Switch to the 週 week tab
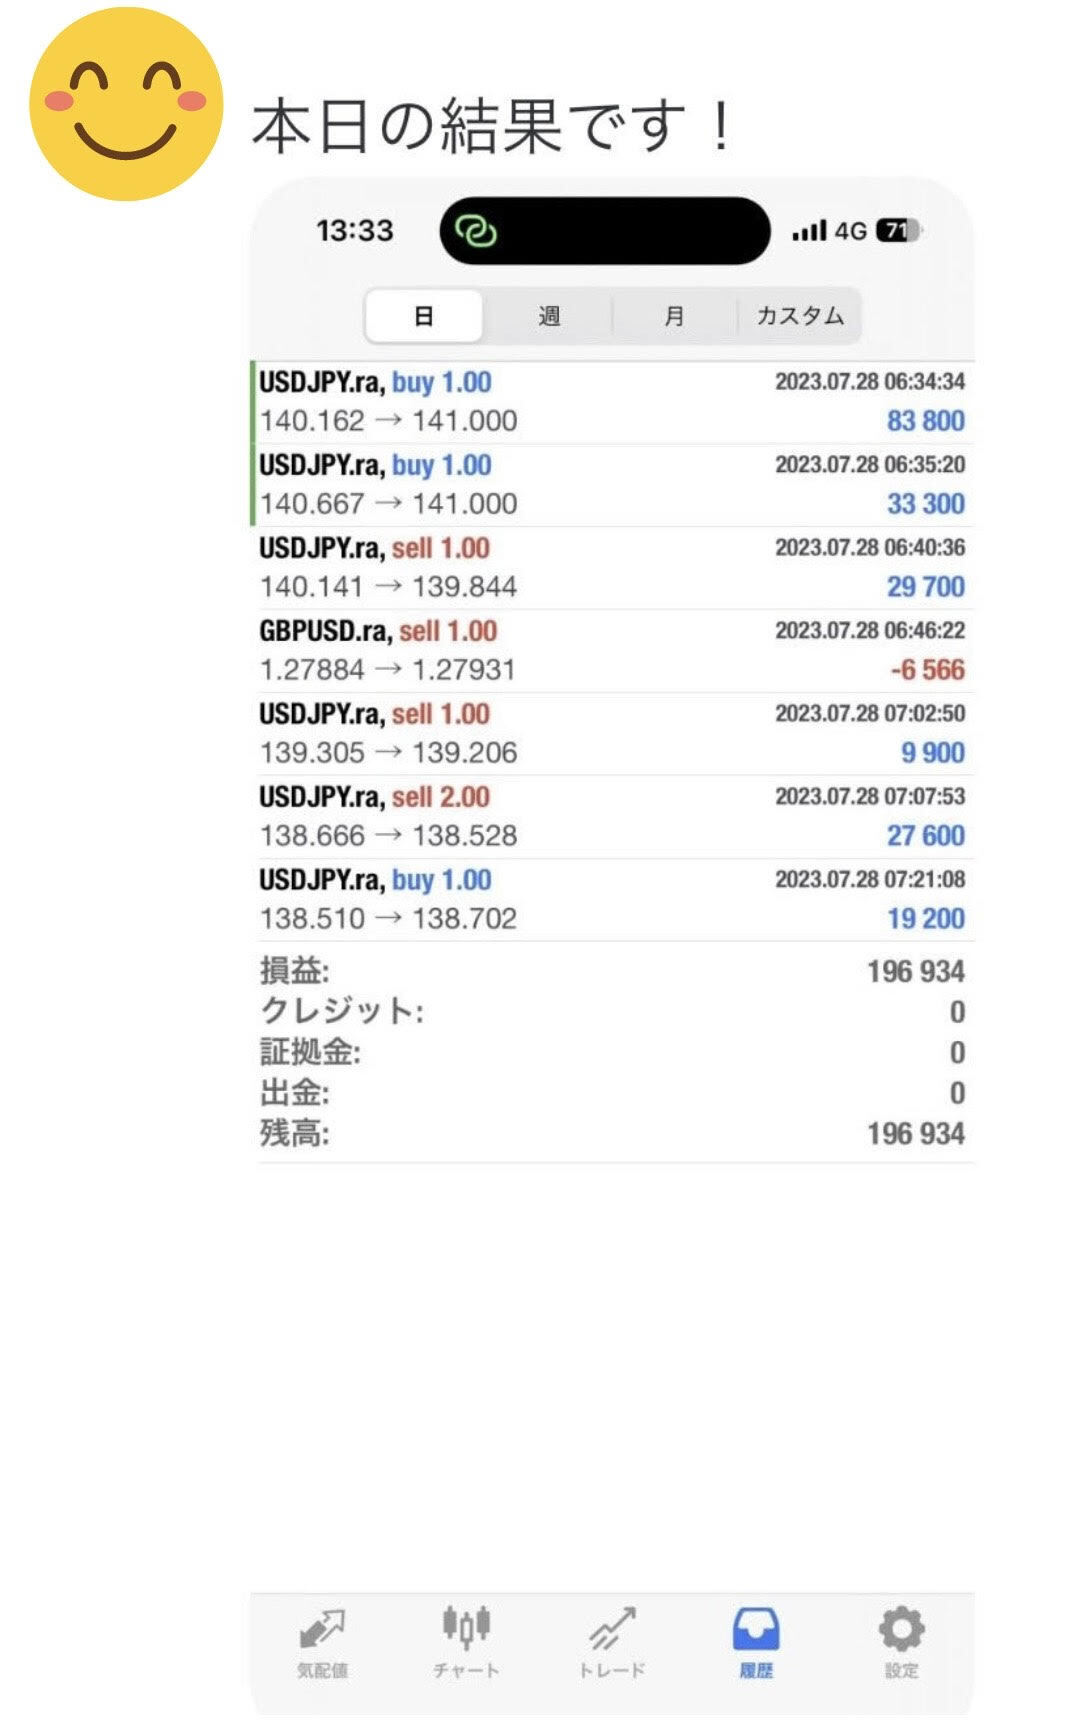 549,316
